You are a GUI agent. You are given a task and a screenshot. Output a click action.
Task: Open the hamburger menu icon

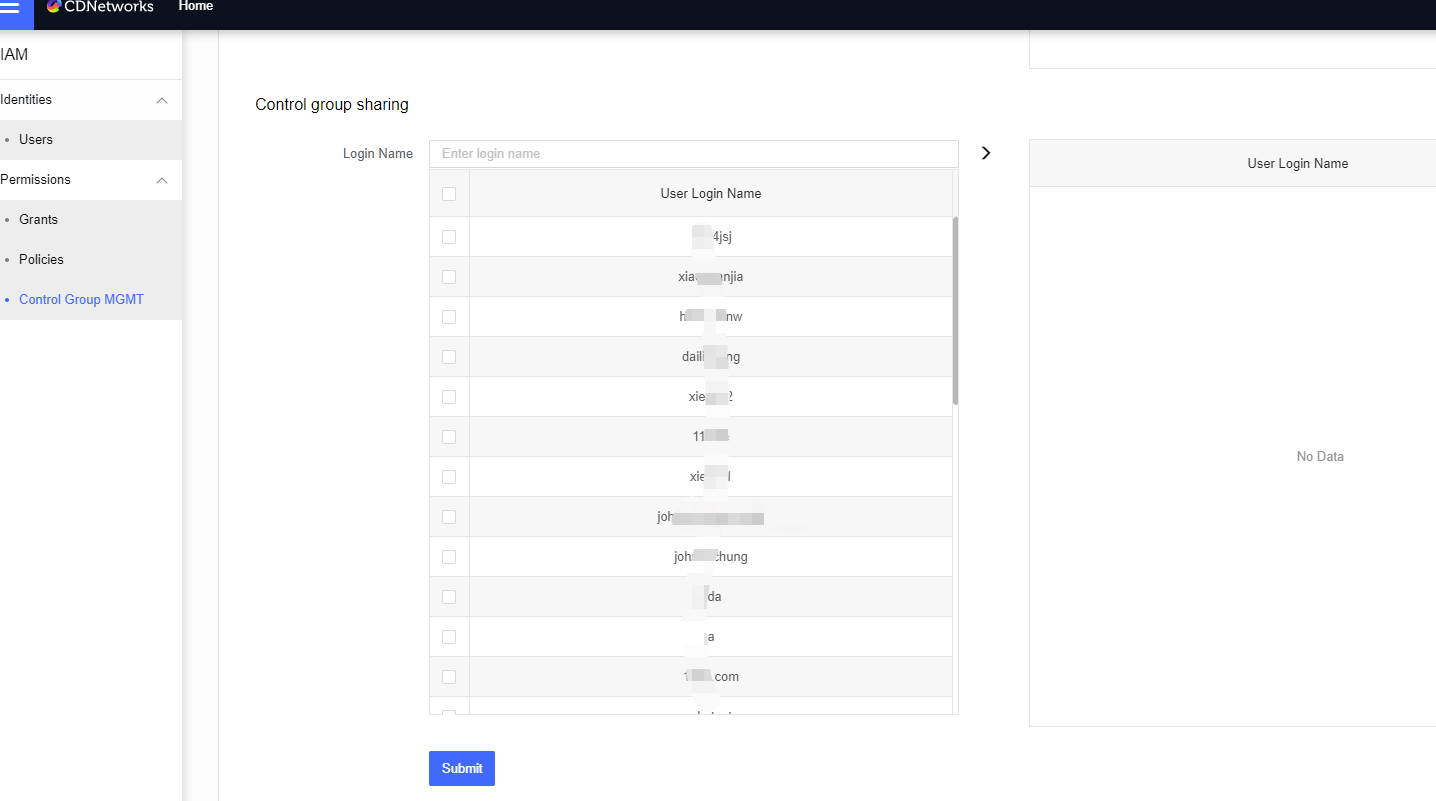tap(10, 8)
